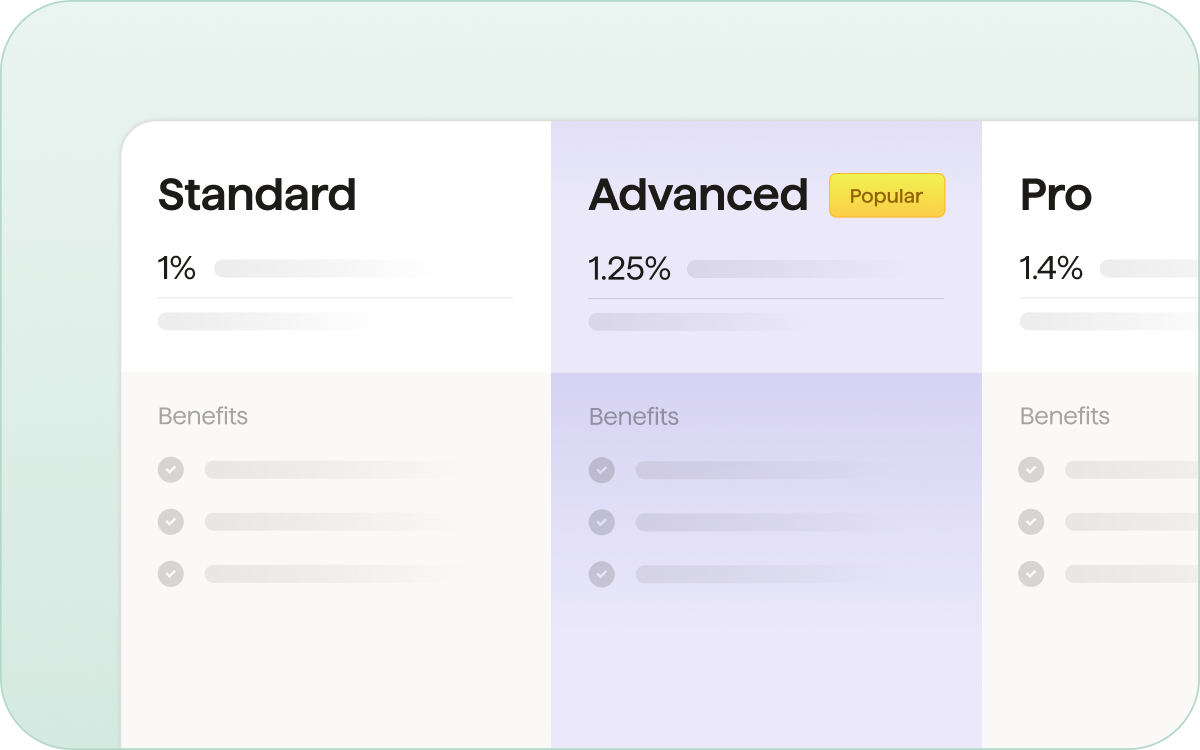The width and height of the screenshot is (1200, 750).
Task: Click the yellow Popular badge
Action: coord(886,196)
